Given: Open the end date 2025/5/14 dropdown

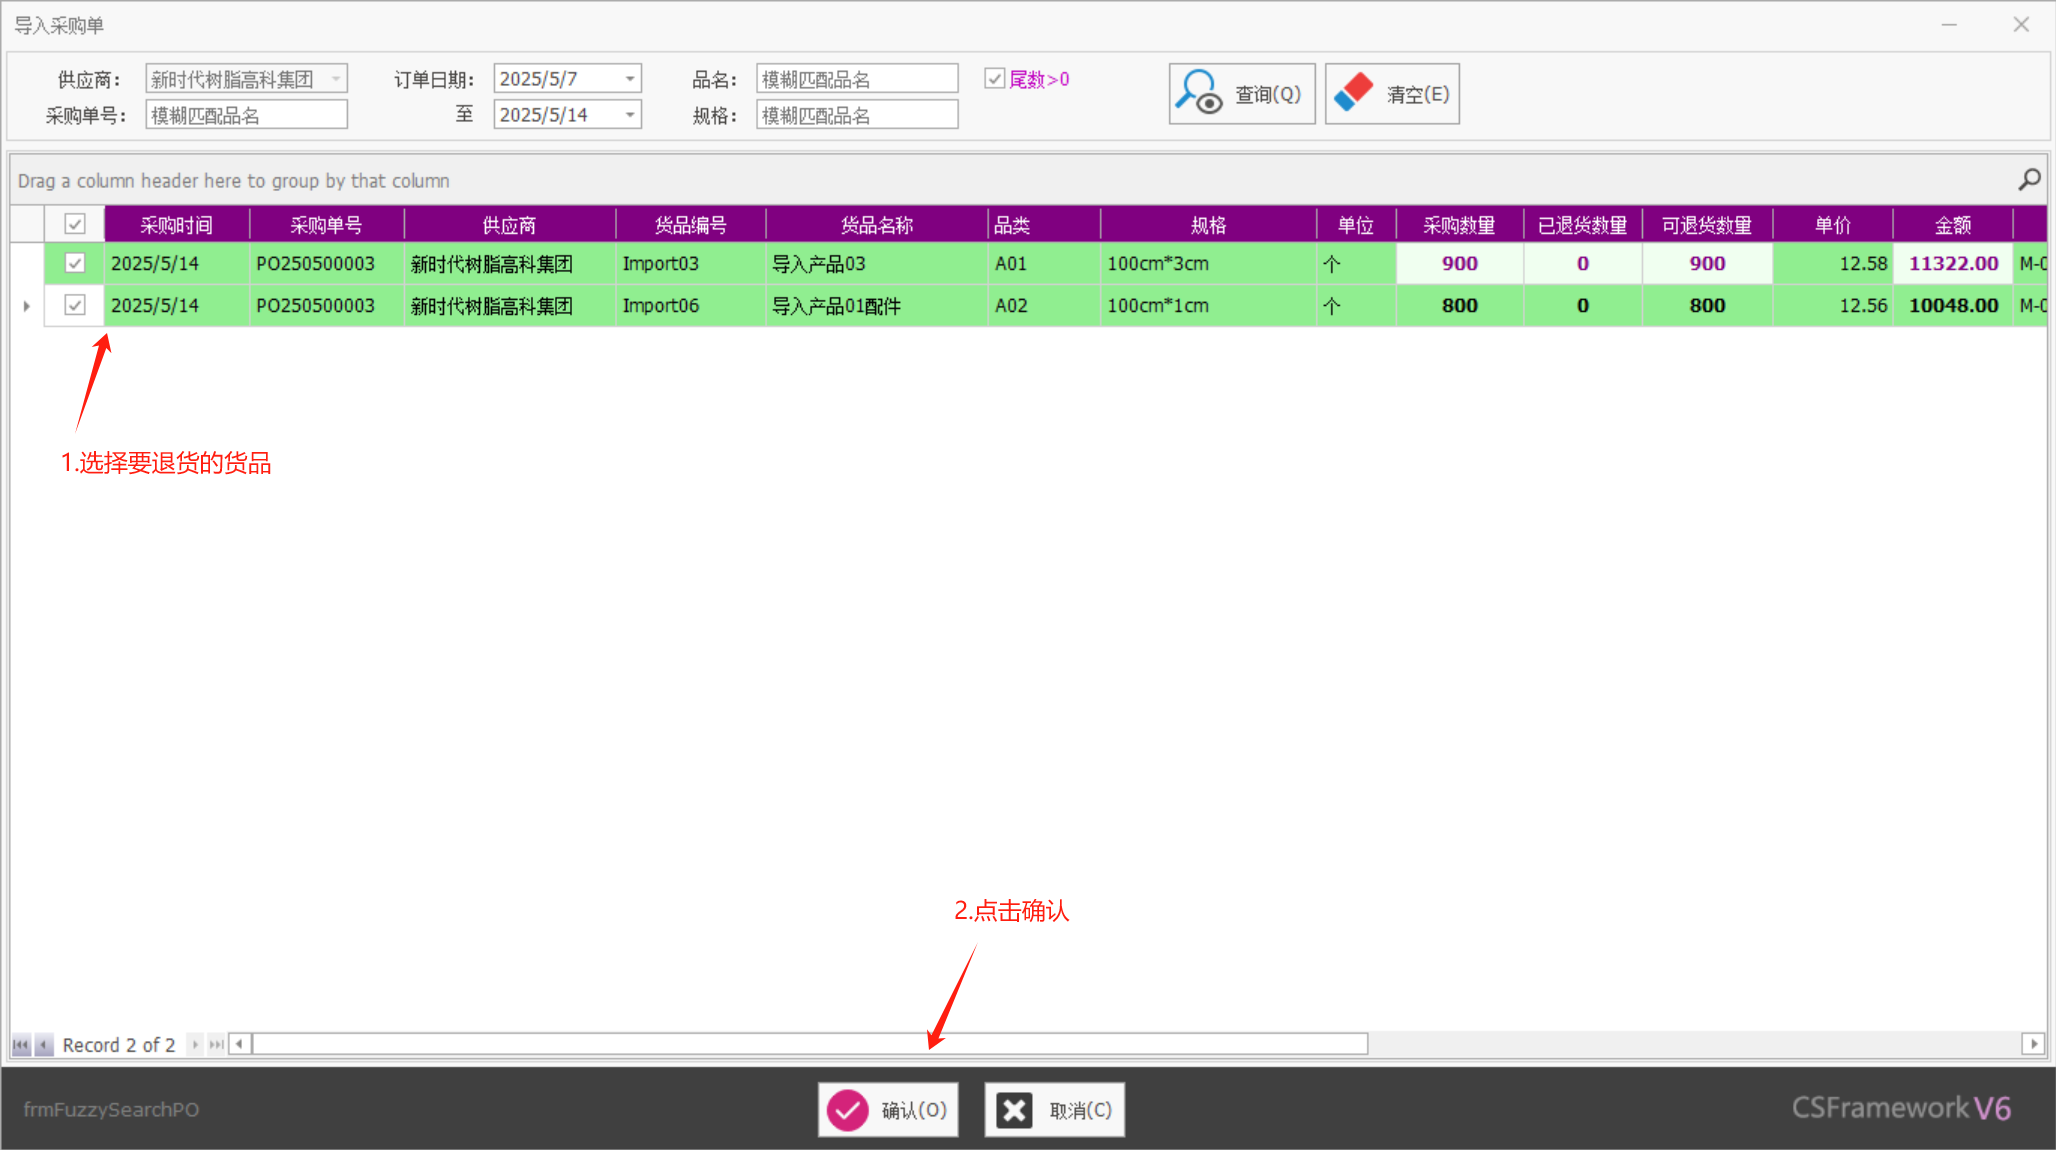Looking at the screenshot, I should [630, 115].
